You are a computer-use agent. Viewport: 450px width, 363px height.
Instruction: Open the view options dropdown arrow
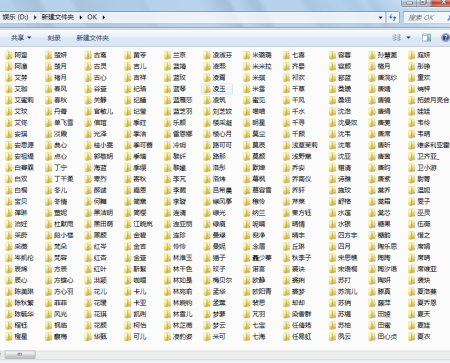(x=408, y=38)
